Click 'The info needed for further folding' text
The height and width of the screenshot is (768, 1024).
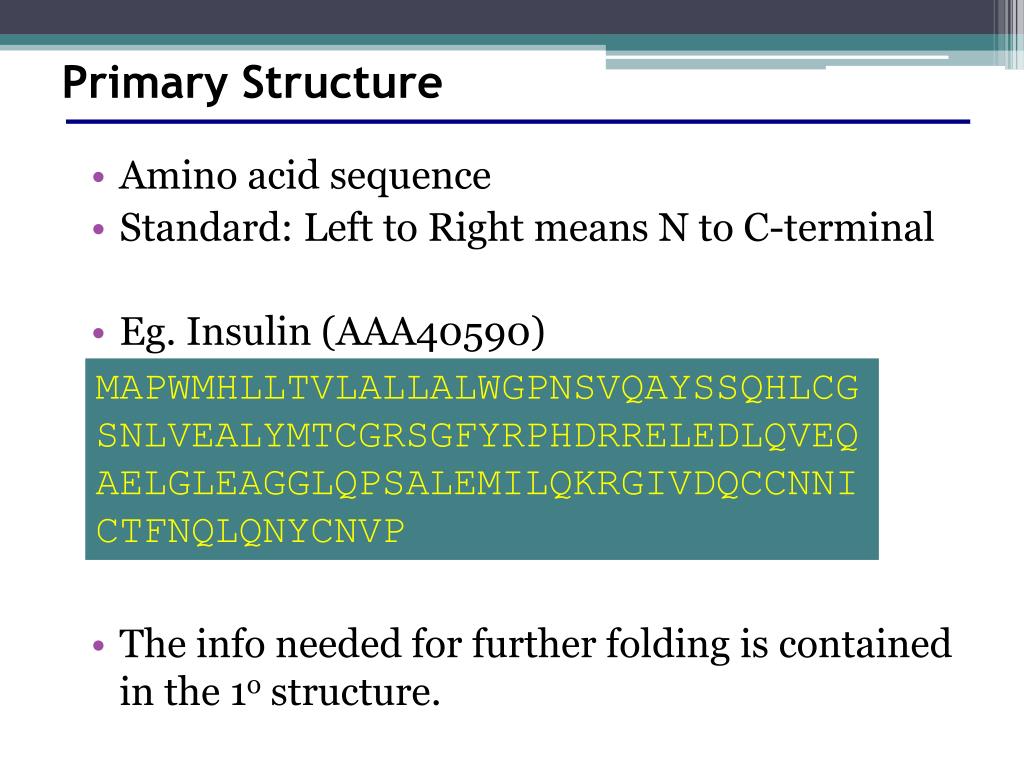pyautogui.click(x=535, y=644)
